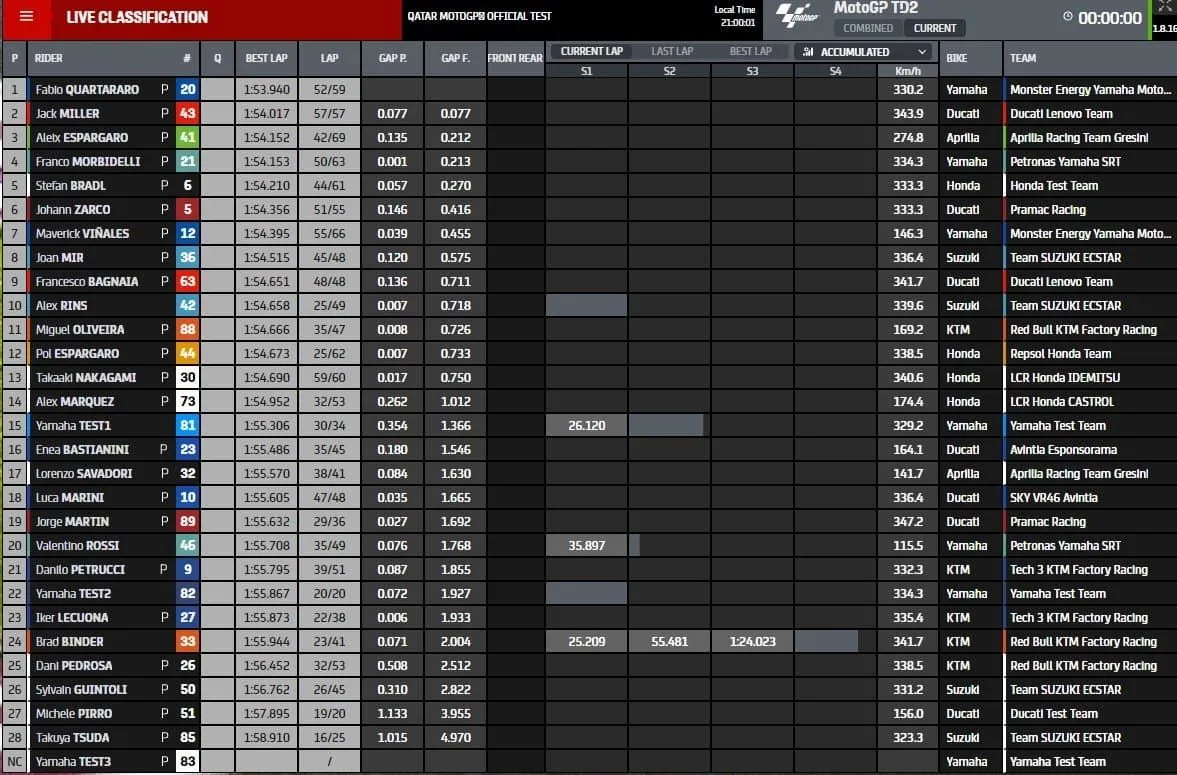Select rider Pol ESPARGARO
This screenshot has height=775, width=1177.
tap(77, 354)
